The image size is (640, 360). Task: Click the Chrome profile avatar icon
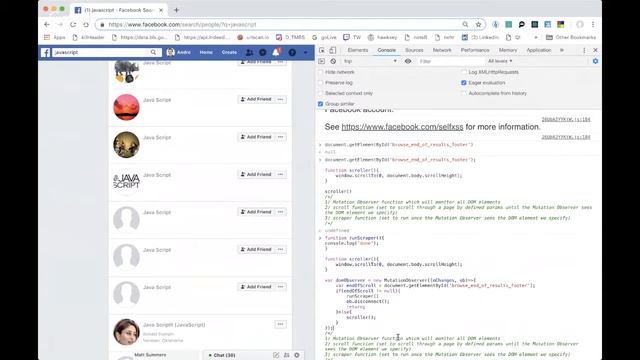580,24
